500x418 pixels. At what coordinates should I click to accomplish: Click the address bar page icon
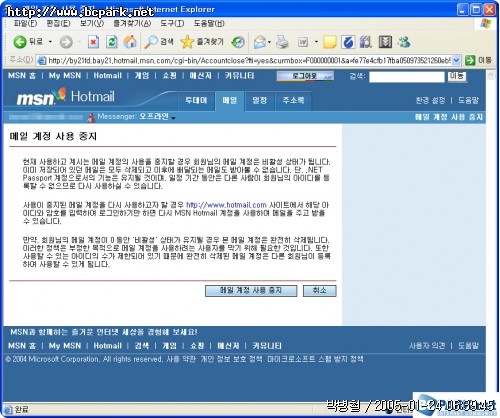42,60
